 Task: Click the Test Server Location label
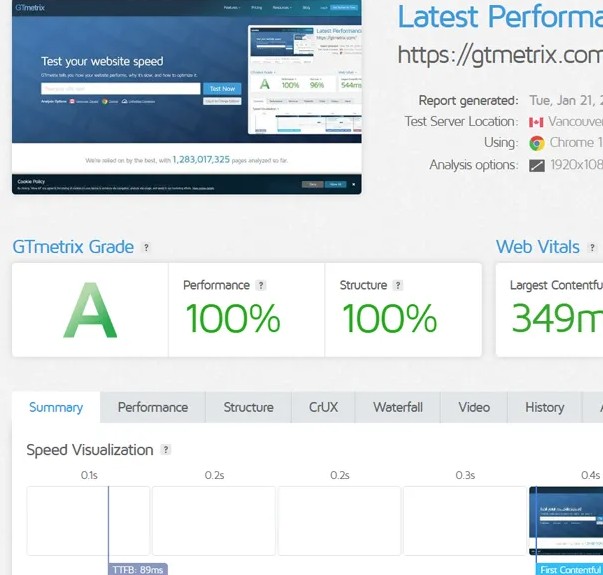[x=461, y=122]
